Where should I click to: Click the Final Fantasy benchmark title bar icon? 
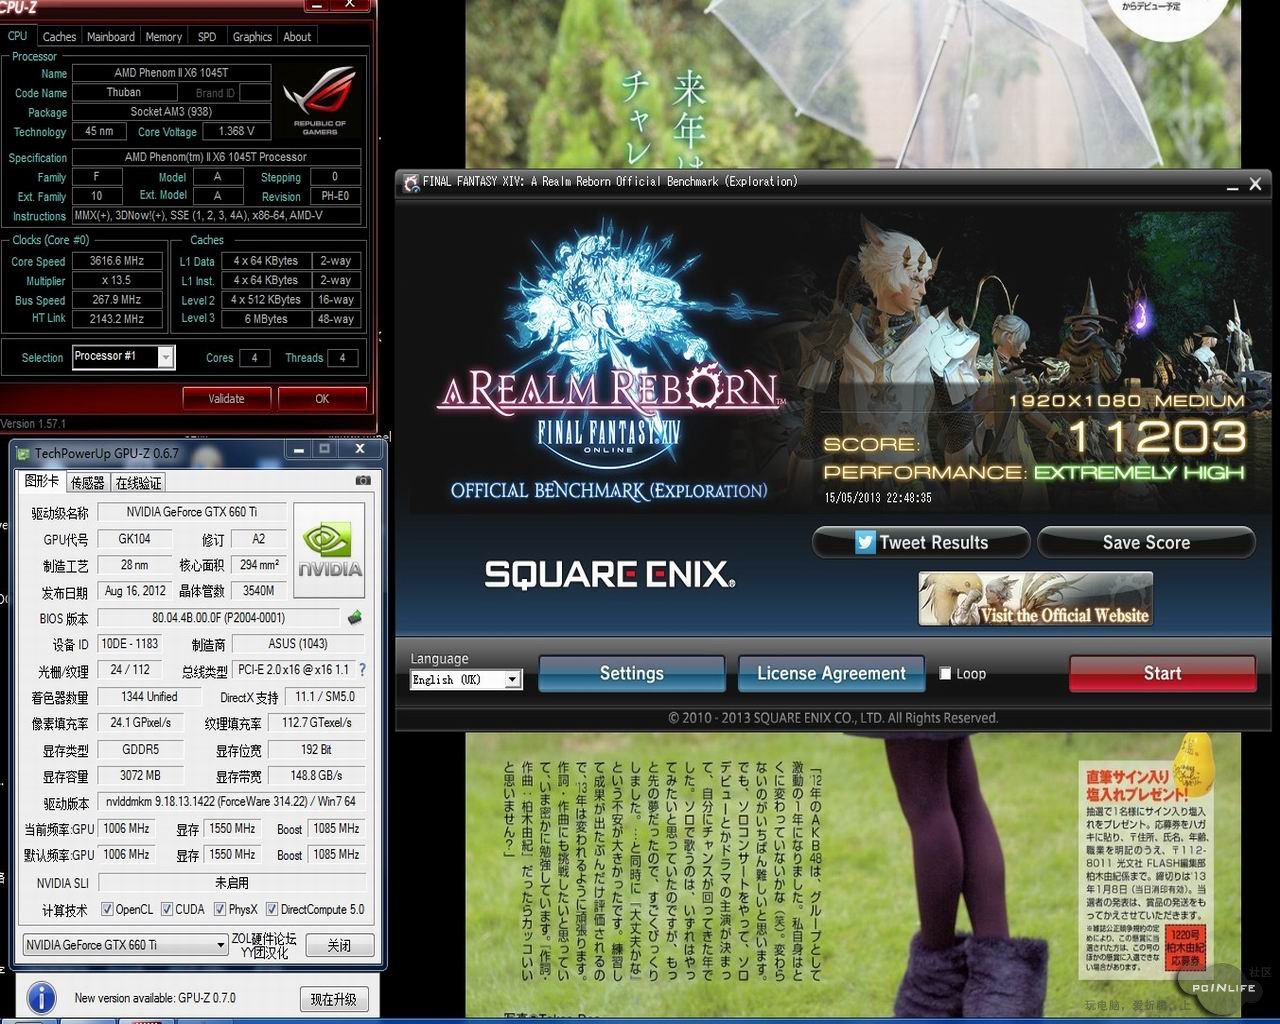pyautogui.click(x=410, y=183)
